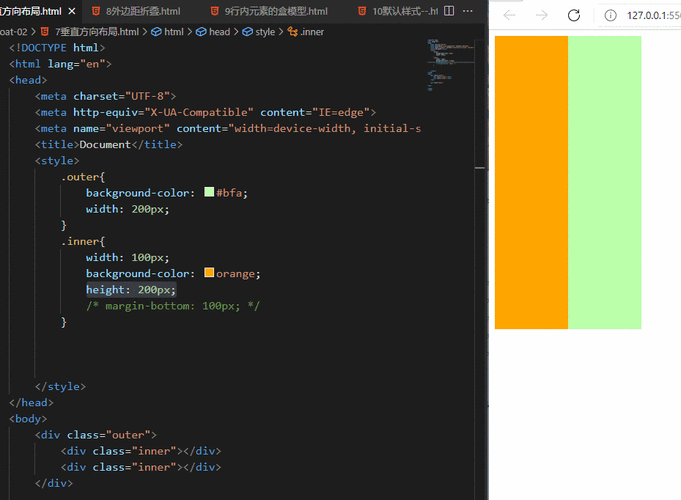The width and height of the screenshot is (681, 500).
Task: Click the orange block in the browser preview
Action: tap(531, 182)
